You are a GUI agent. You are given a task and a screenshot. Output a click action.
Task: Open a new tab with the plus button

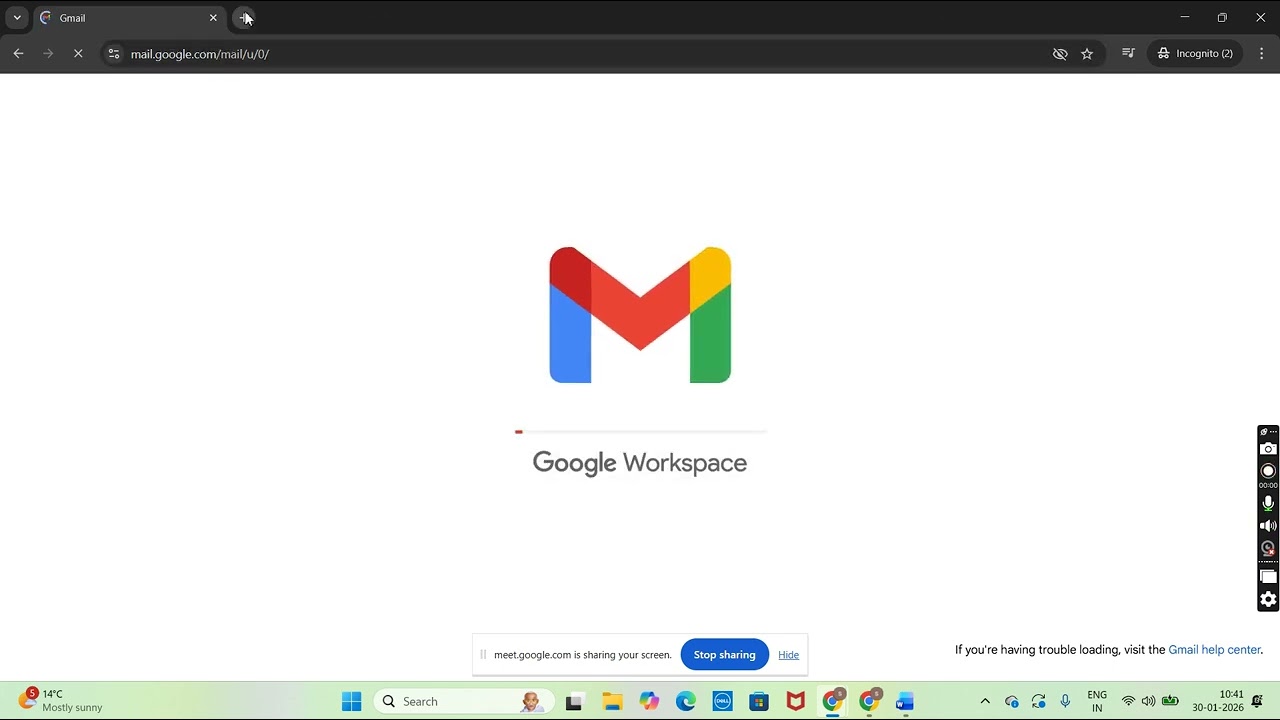[x=245, y=18]
